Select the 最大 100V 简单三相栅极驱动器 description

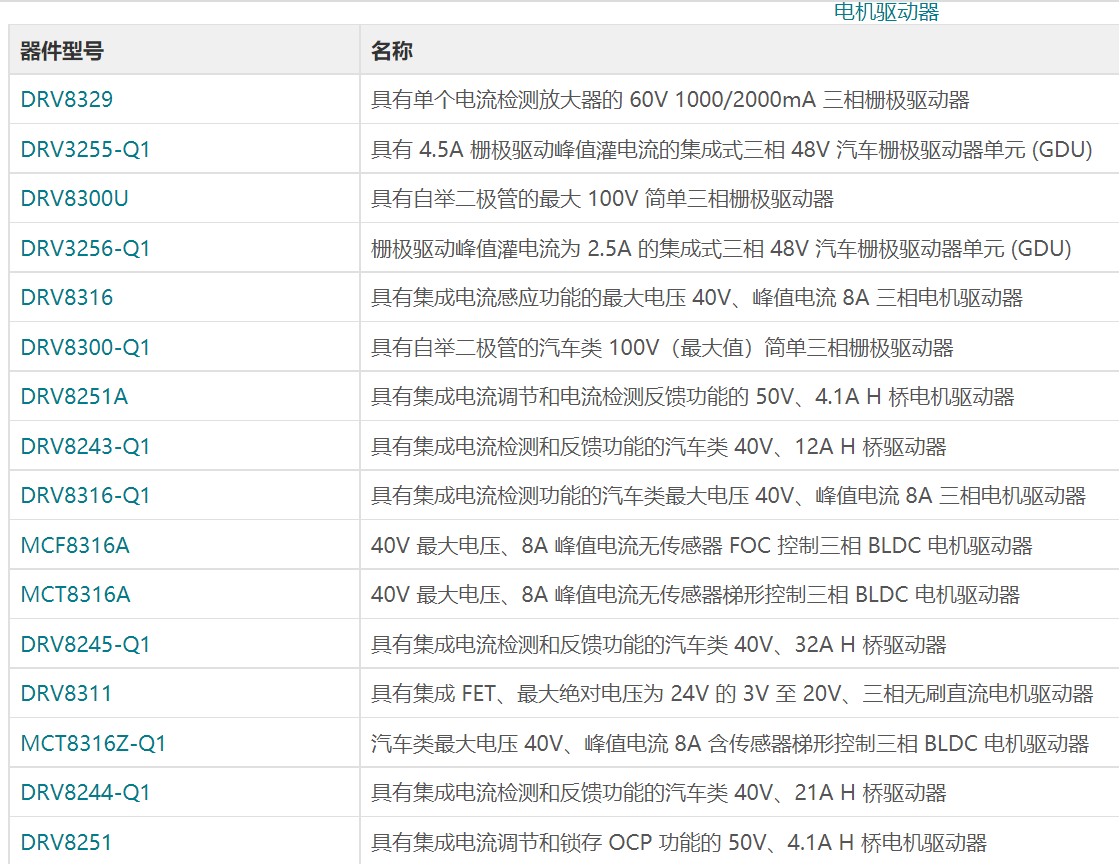pos(602,199)
